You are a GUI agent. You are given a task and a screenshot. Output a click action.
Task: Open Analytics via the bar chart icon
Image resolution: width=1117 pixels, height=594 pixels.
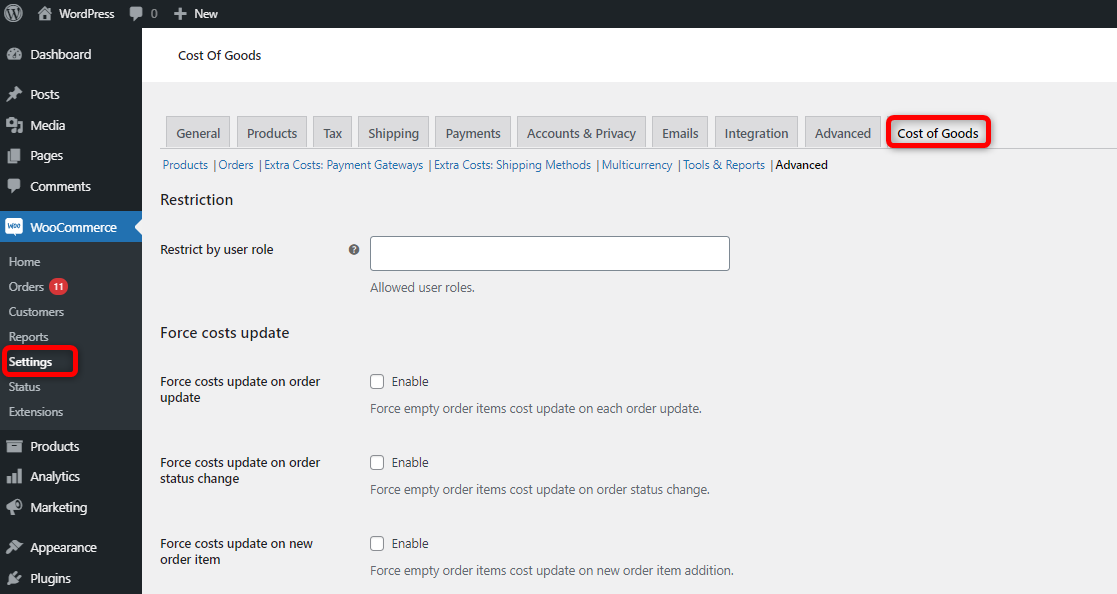pyautogui.click(x=16, y=476)
